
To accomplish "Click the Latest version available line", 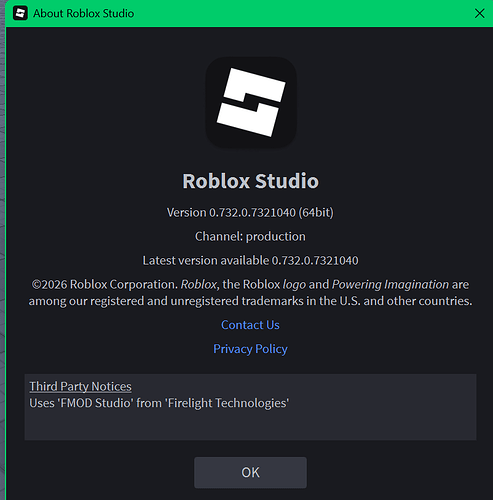I will pos(250,260).
